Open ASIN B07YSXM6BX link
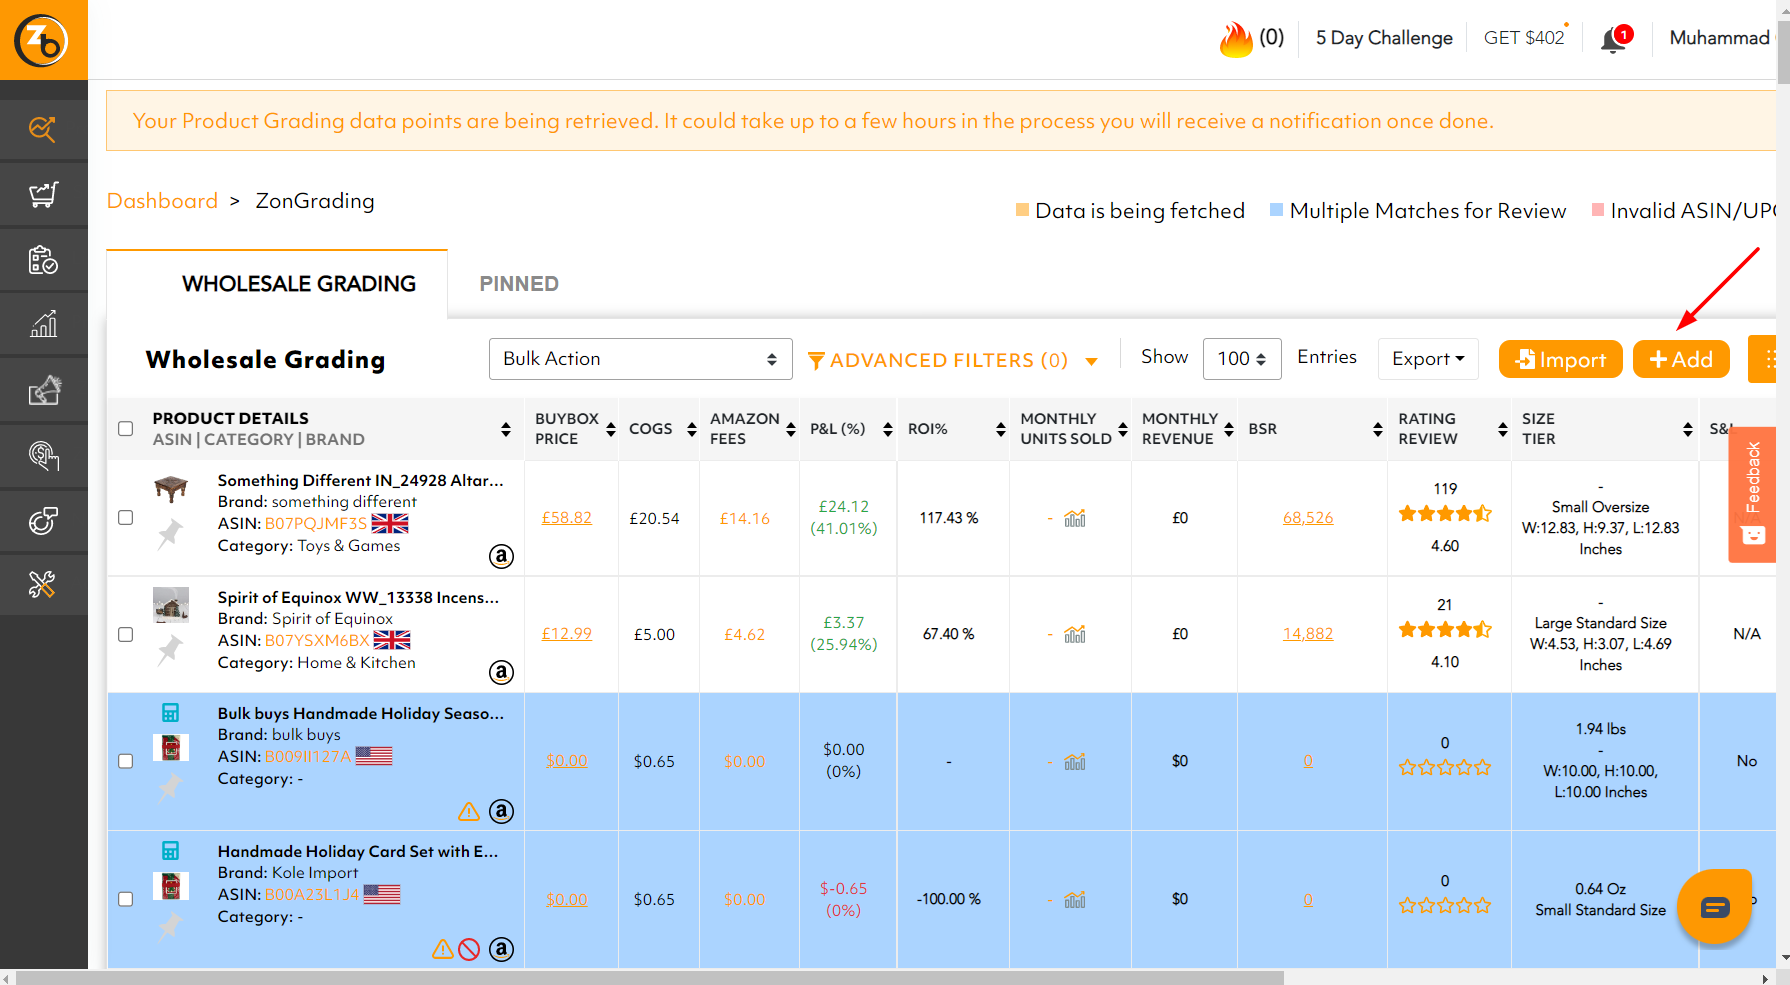 (317, 641)
